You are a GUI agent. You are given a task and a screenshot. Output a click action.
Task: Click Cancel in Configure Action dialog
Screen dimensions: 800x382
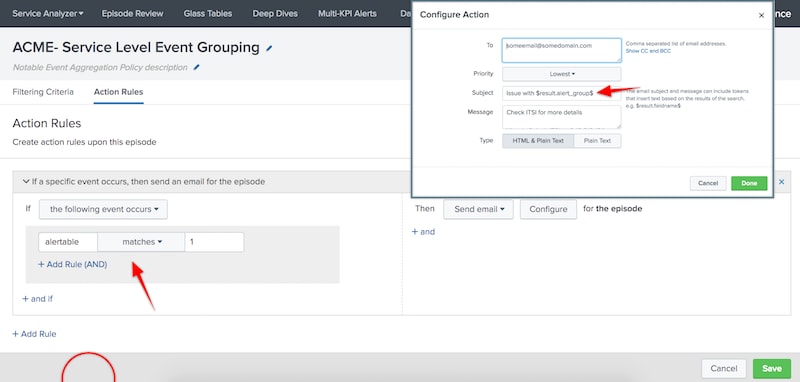[x=708, y=184]
